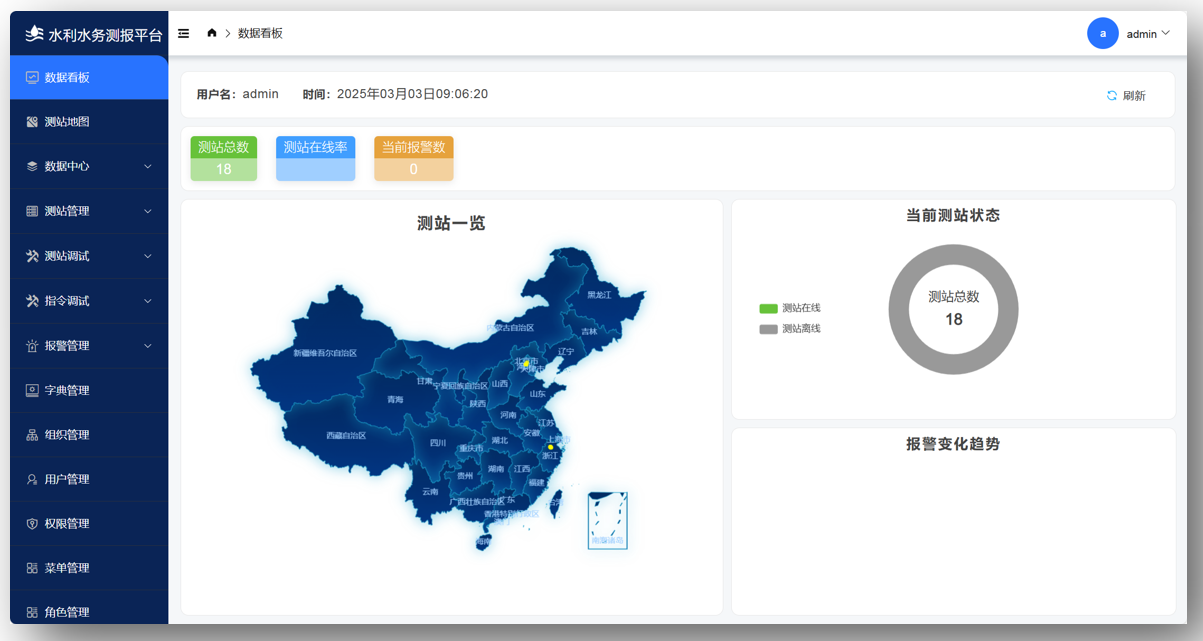Image resolution: width=1203 pixels, height=641 pixels.
Task: Toggle the hamburger sidebar collapse icon
Action: 184,33
